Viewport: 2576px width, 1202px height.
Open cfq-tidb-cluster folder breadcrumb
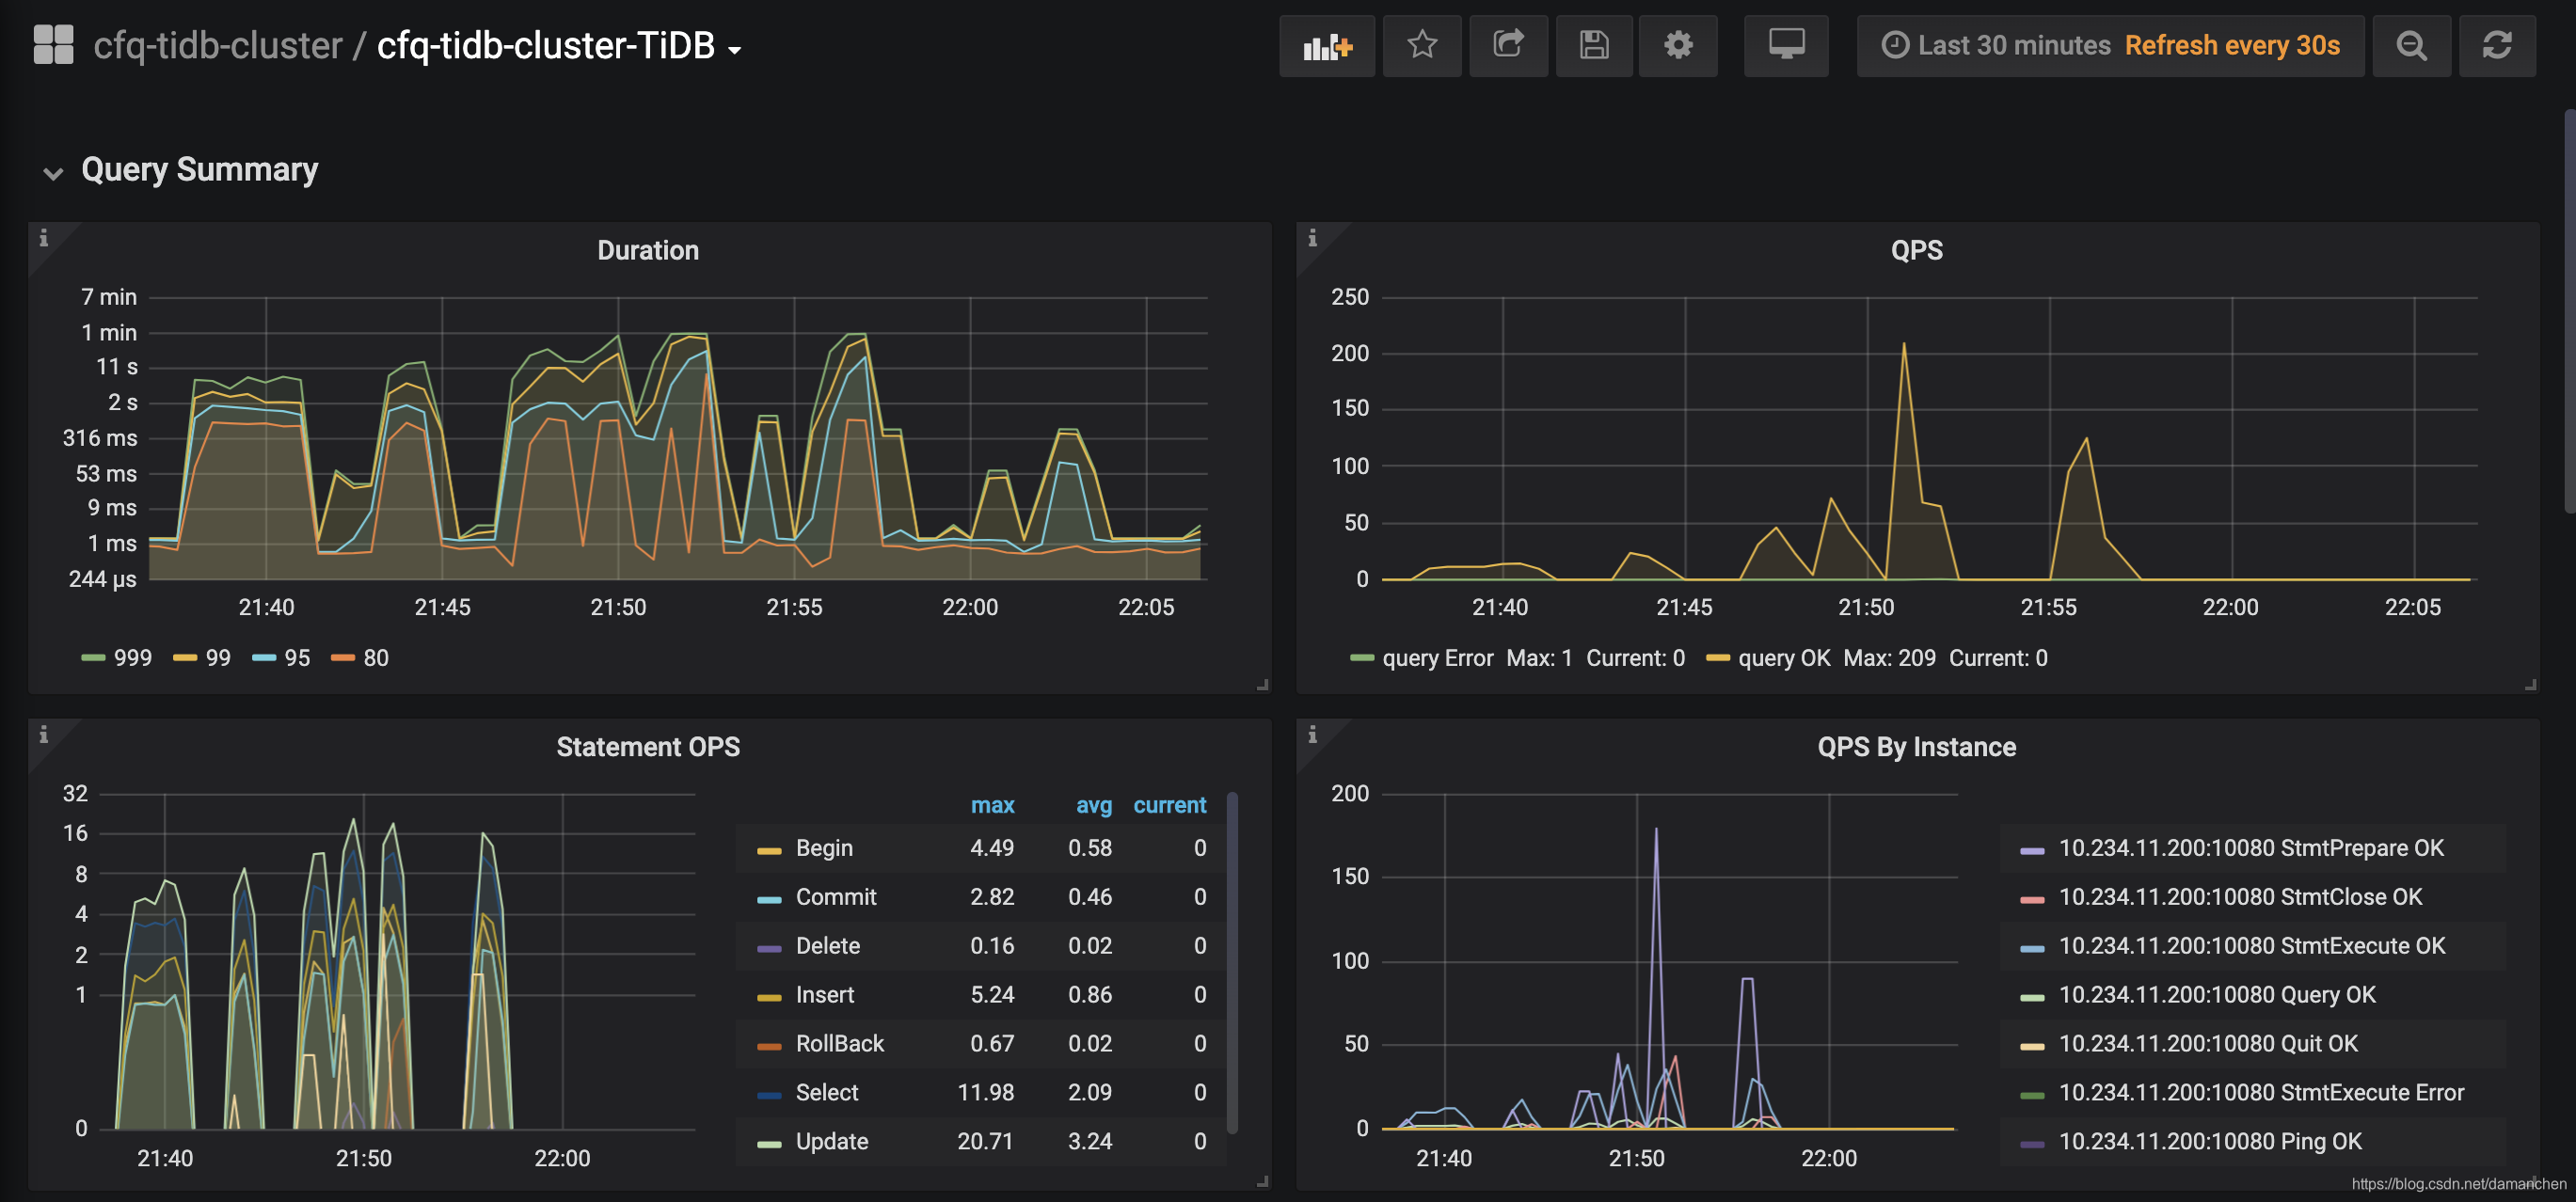point(217,46)
